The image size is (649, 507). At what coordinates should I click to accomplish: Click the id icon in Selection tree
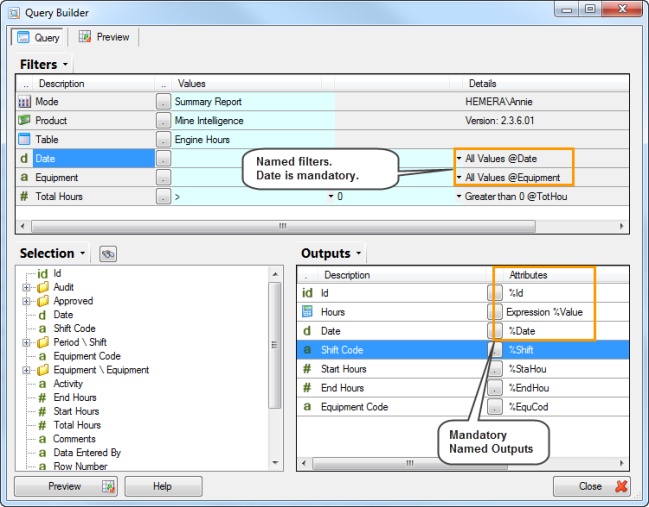click(x=43, y=274)
